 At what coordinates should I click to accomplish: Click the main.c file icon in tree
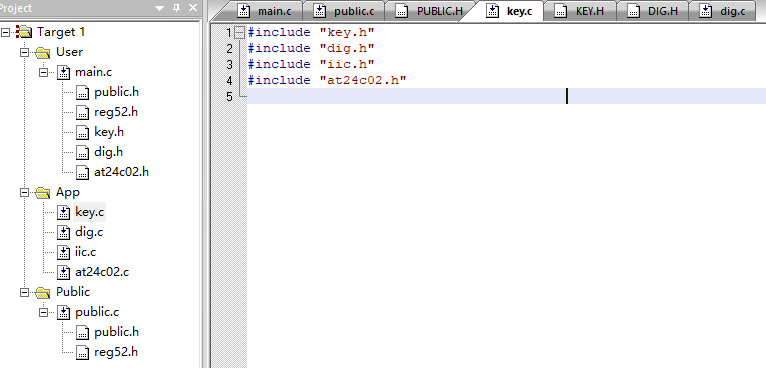coord(64,72)
